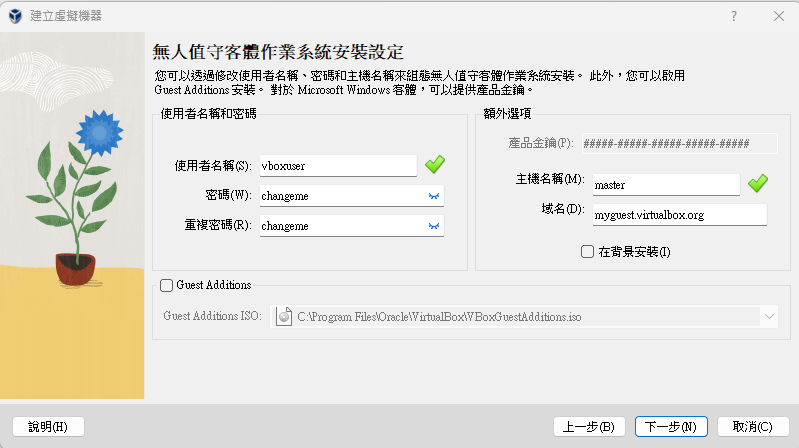Click the 域名(D) field with myguest.virtualbox.org
Screen dimensions: 799x448
pyautogui.click(x=680, y=215)
